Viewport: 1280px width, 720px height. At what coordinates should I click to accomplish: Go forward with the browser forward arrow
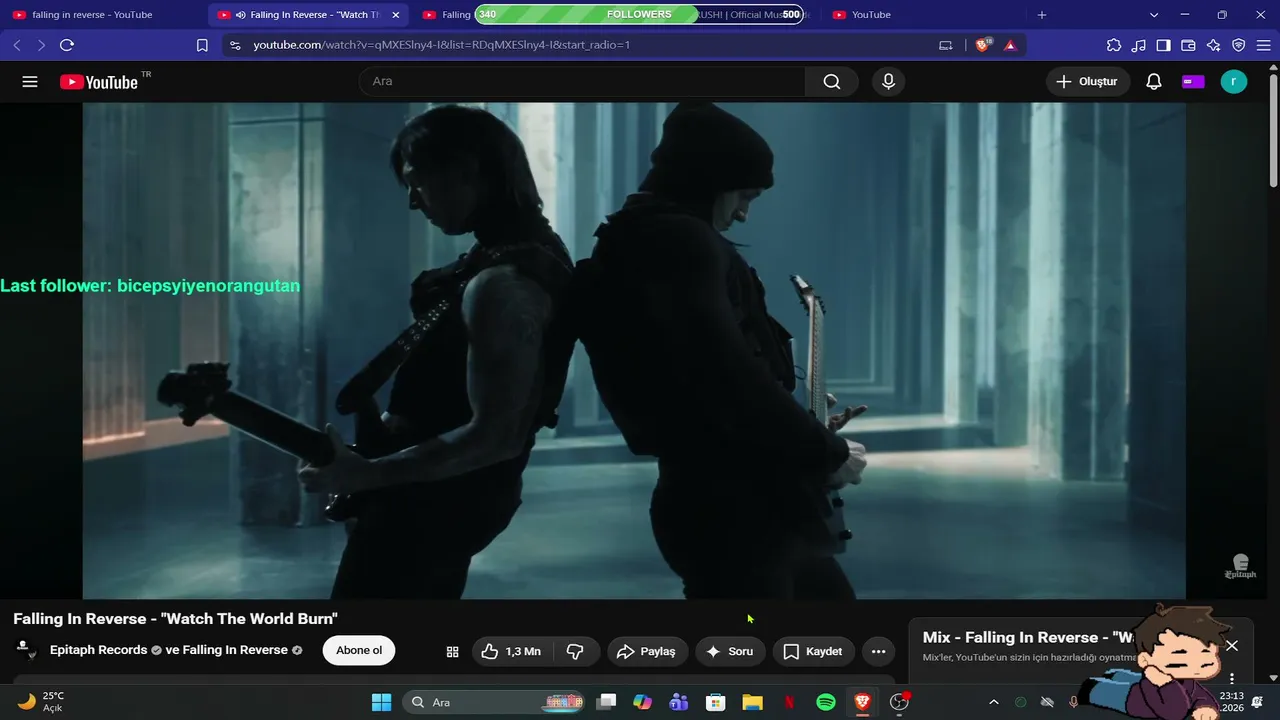click(x=41, y=45)
